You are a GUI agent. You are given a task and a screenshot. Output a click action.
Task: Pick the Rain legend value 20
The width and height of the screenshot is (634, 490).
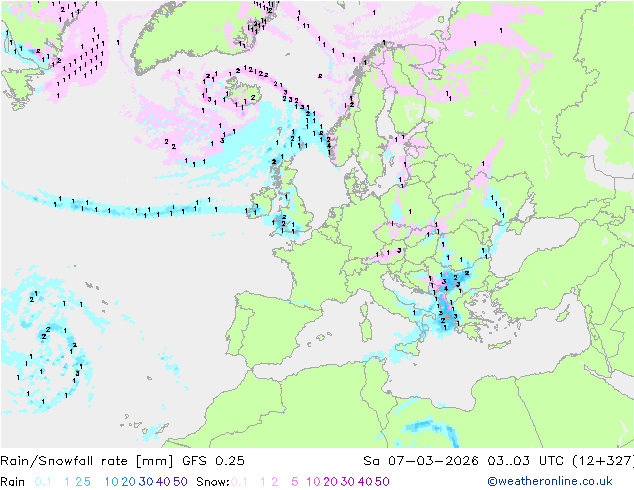(x=128, y=482)
